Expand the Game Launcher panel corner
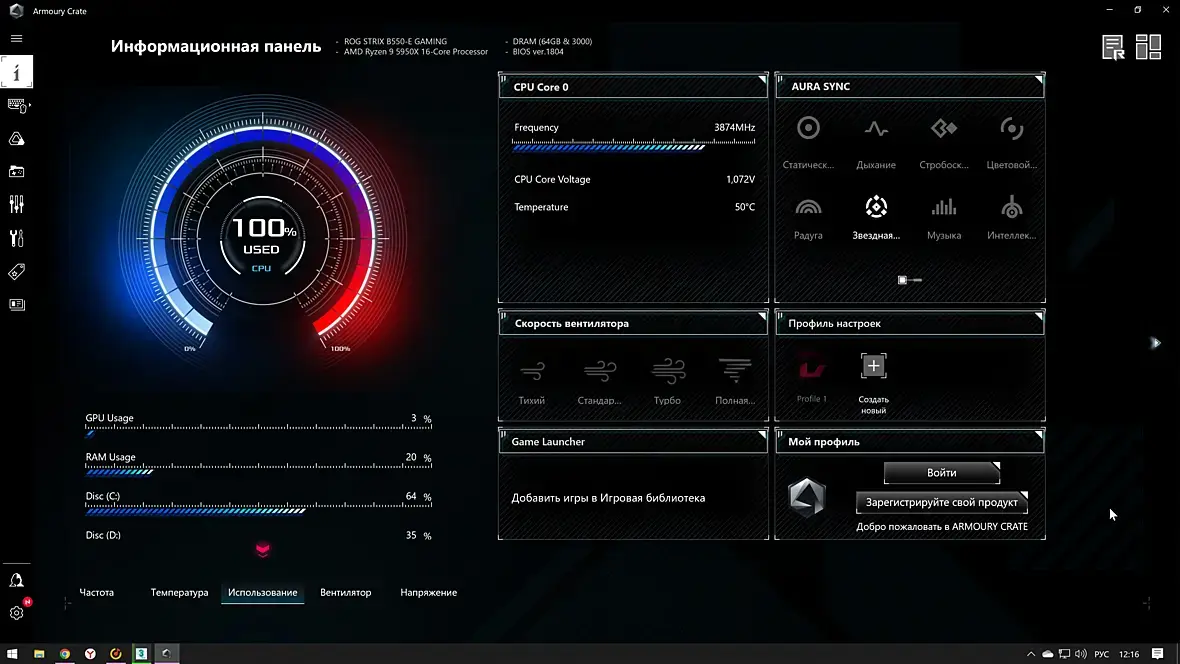The width and height of the screenshot is (1180, 664). [x=762, y=434]
